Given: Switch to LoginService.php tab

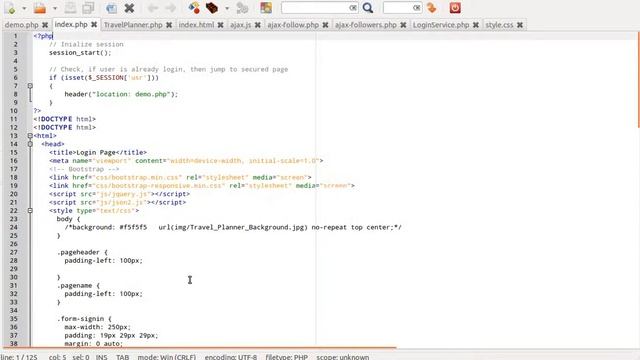Looking at the screenshot, I should [441, 25].
